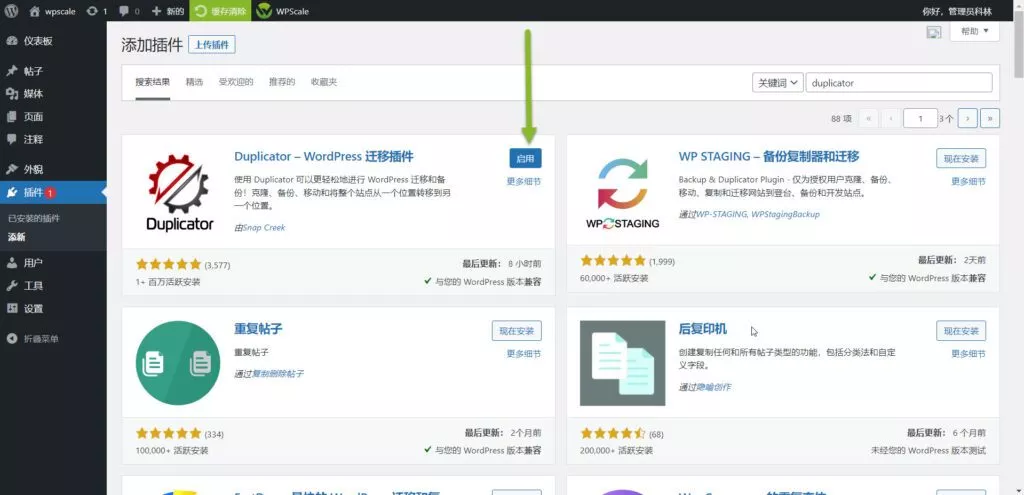
Task: Click the 后复印机 plugin icon
Action: pos(622,363)
